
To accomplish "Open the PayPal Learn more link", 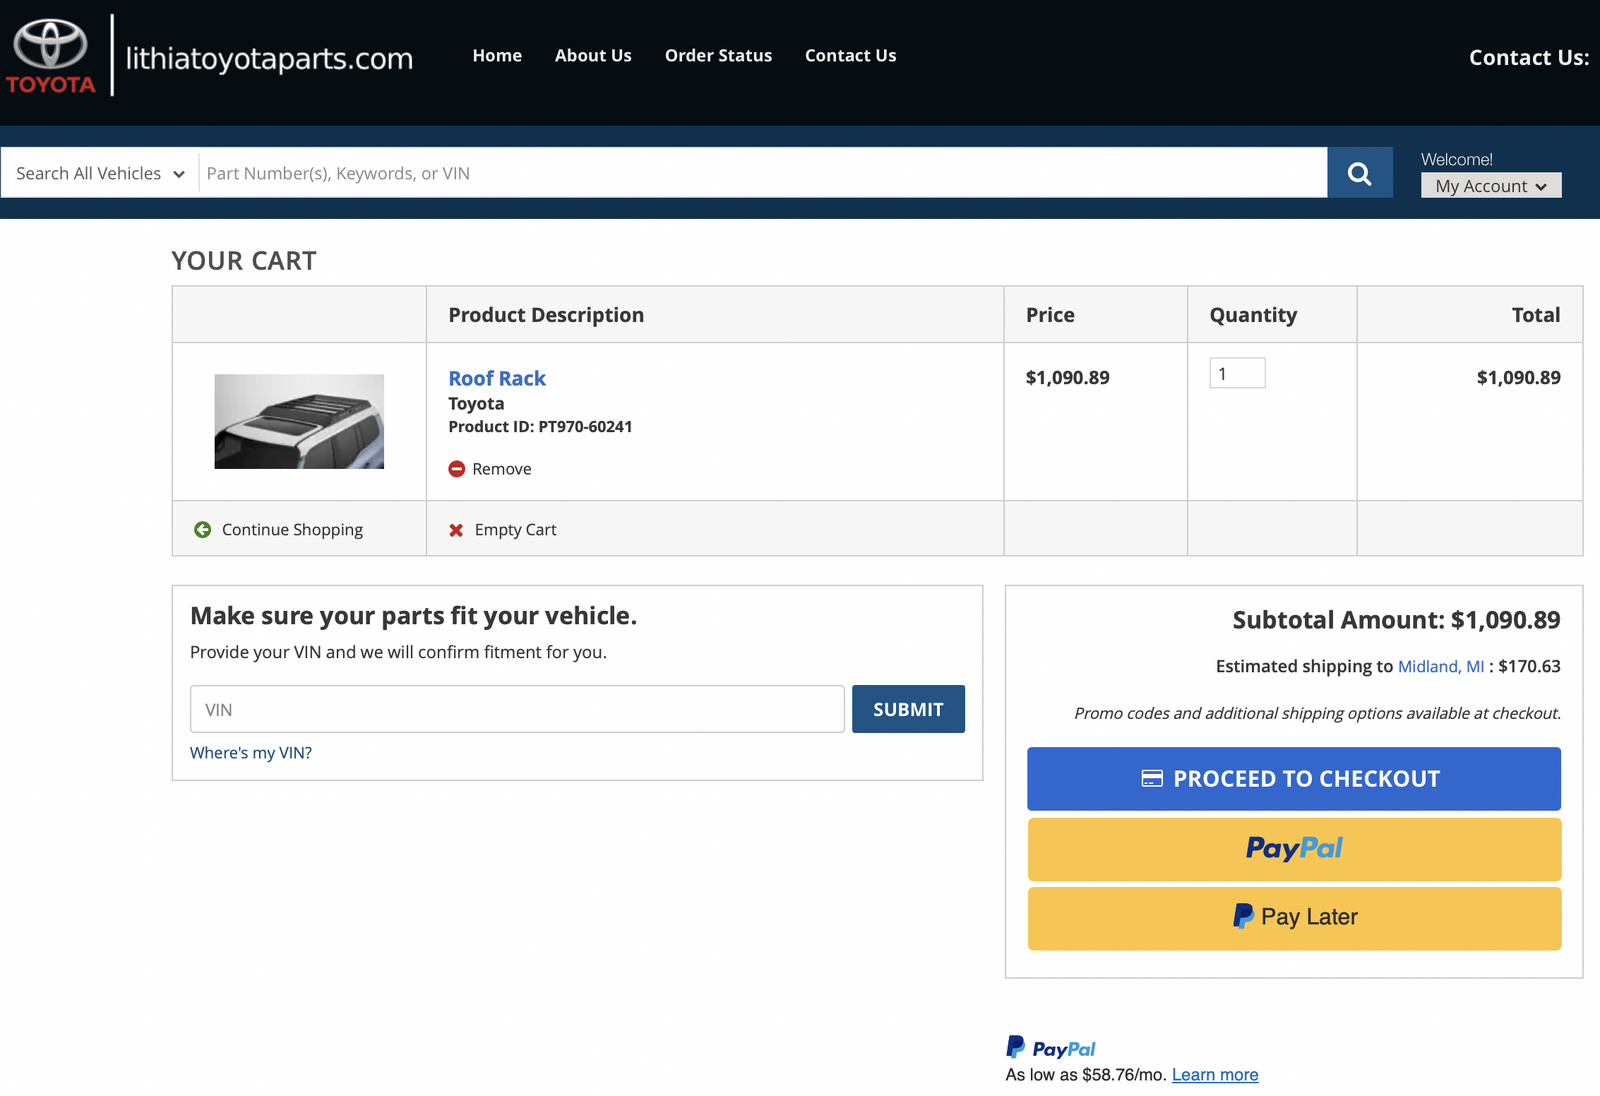I will [x=1215, y=1075].
